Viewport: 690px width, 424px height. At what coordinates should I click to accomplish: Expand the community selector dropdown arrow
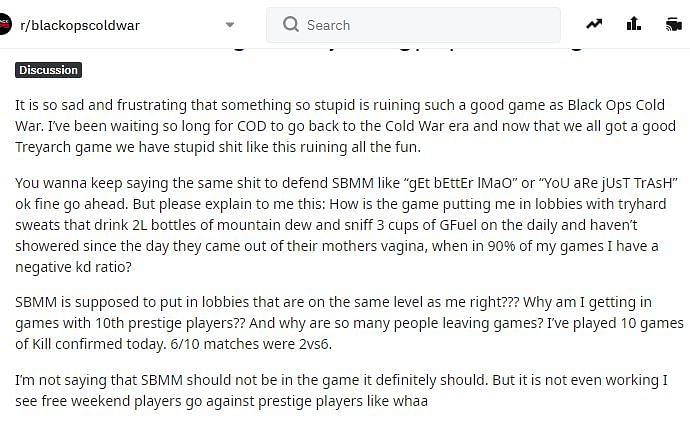pyautogui.click(x=230, y=25)
